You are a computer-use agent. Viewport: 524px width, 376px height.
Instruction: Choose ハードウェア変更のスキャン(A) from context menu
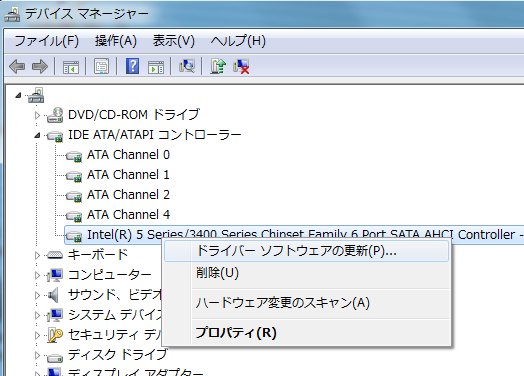[x=306, y=303]
